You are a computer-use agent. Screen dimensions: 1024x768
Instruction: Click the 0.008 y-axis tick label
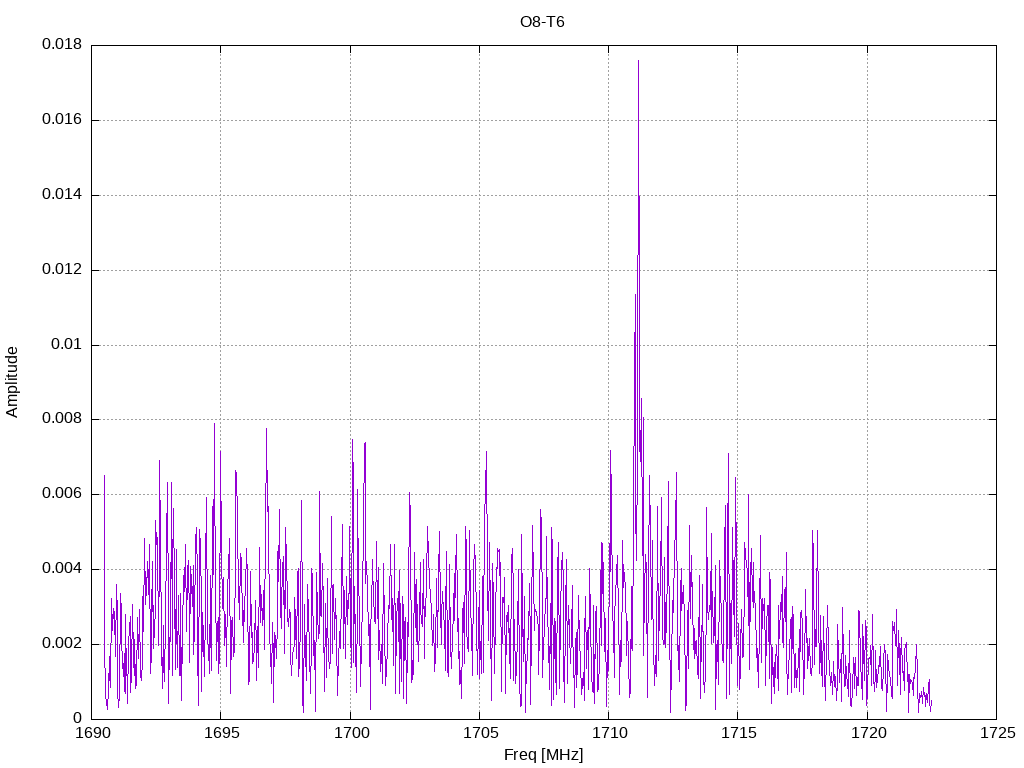pos(62,419)
